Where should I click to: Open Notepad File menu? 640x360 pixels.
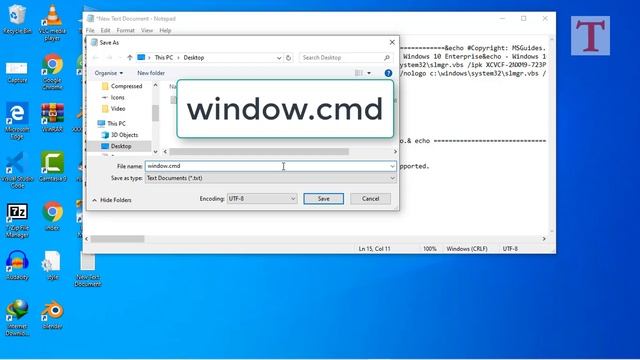(x=90, y=30)
